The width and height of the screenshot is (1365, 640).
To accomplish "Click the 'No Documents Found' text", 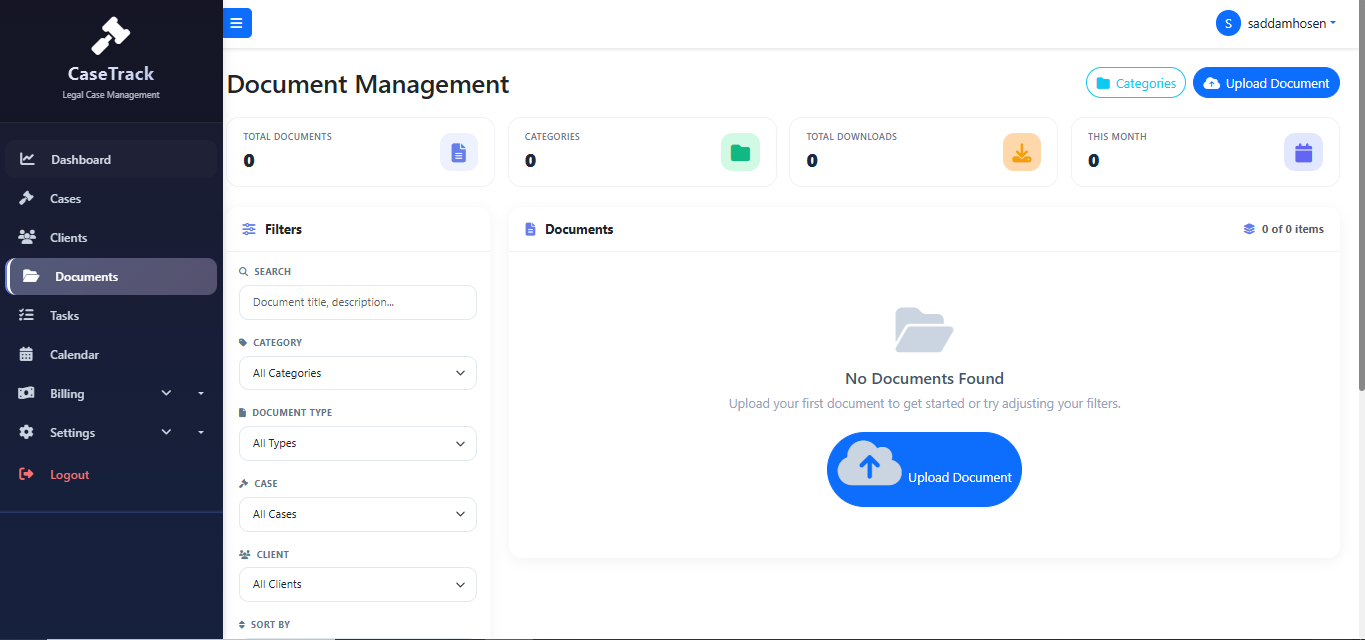I will (x=924, y=378).
